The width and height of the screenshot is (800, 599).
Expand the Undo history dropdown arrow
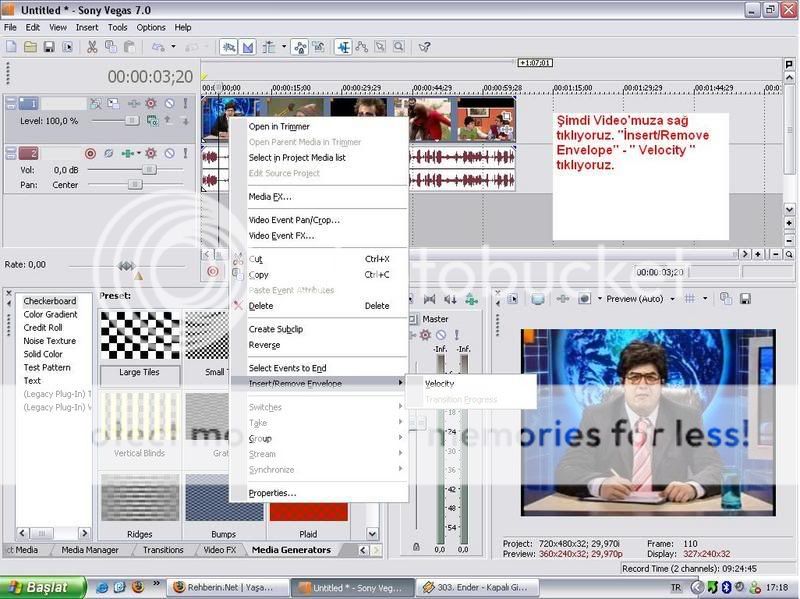173,47
